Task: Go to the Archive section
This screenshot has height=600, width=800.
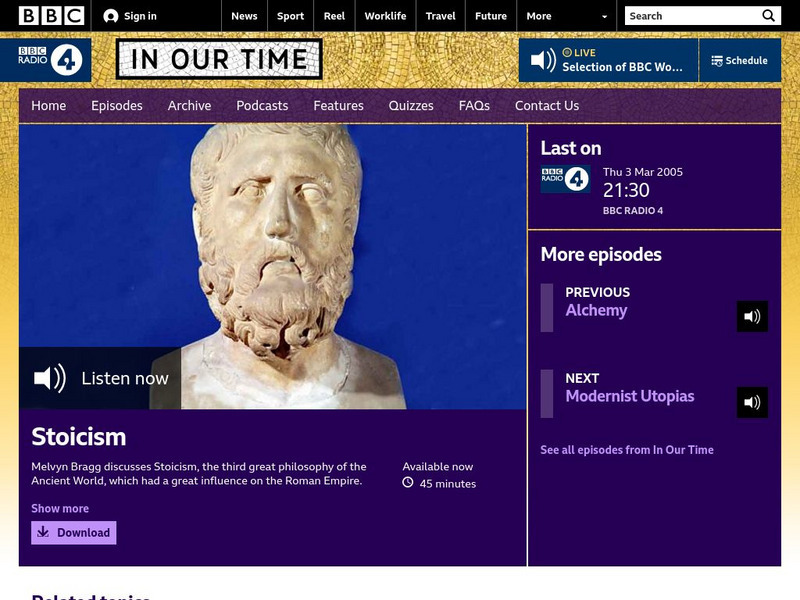Action: 189,105
